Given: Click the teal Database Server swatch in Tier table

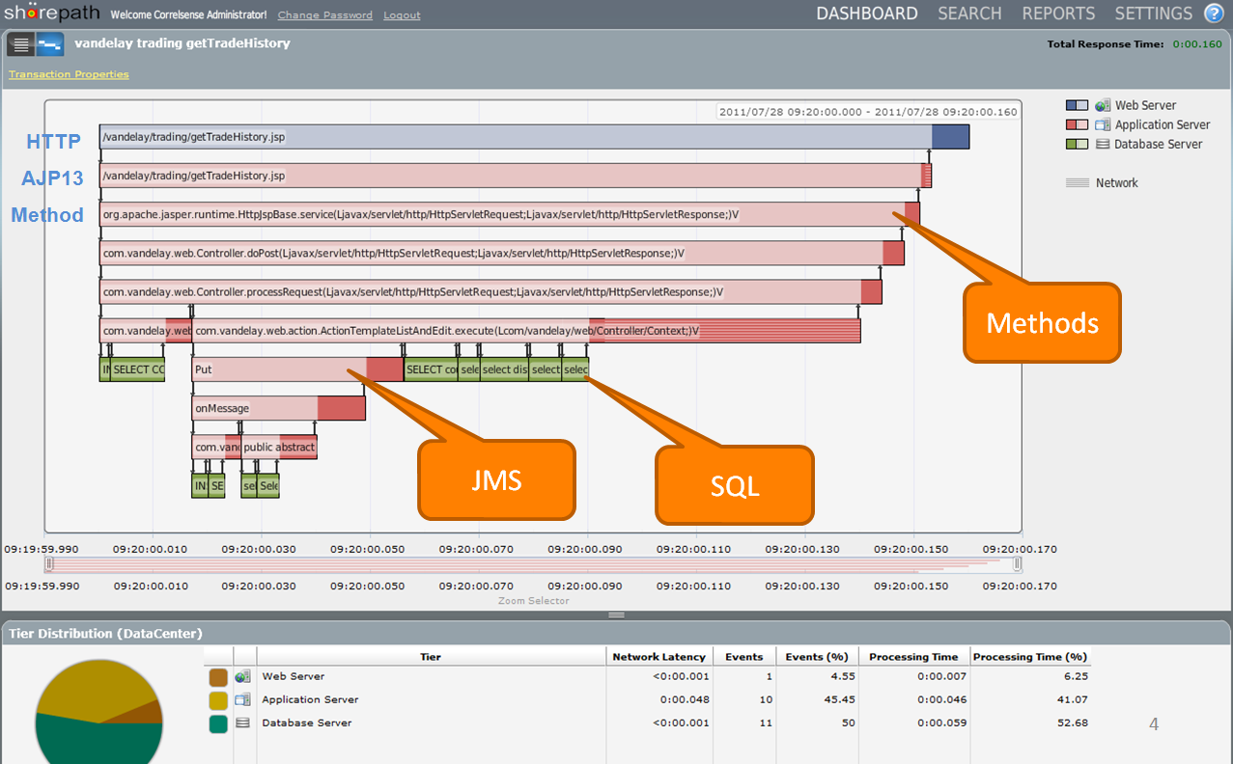Looking at the screenshot, I should coord(218,723).
